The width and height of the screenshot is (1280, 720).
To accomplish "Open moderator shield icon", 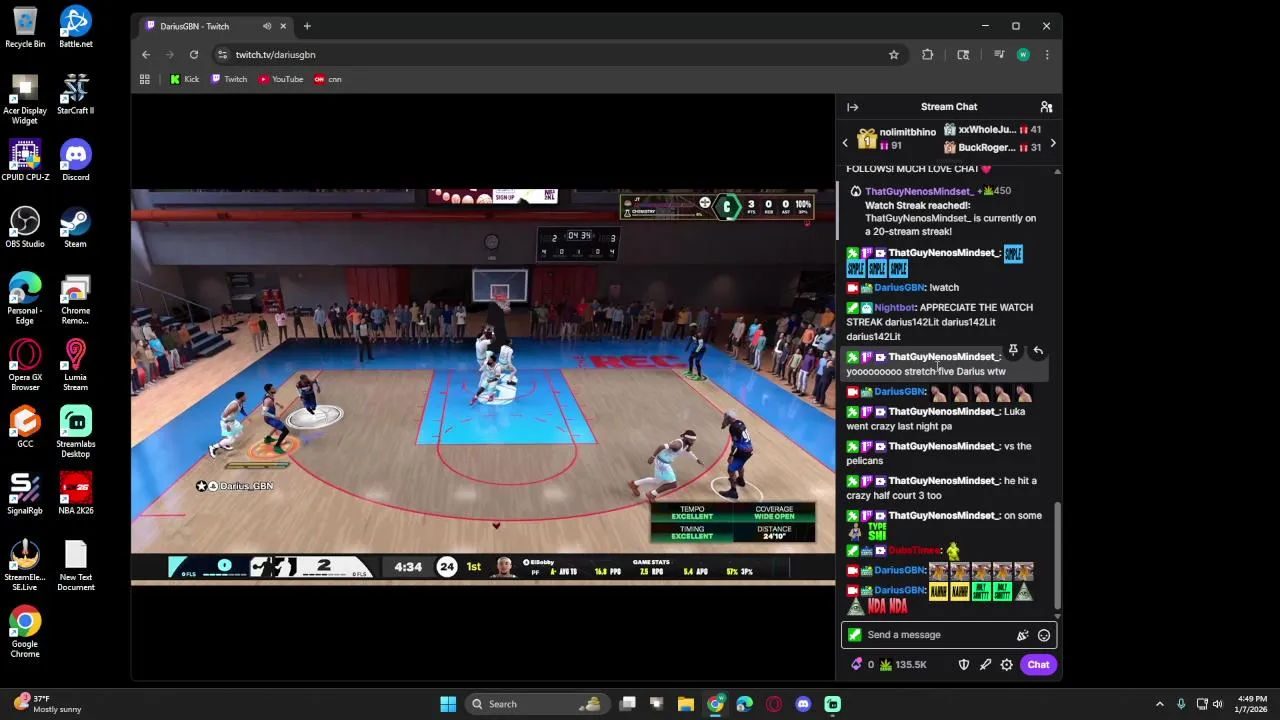I will pyautogui.click(x=964, y=664).
